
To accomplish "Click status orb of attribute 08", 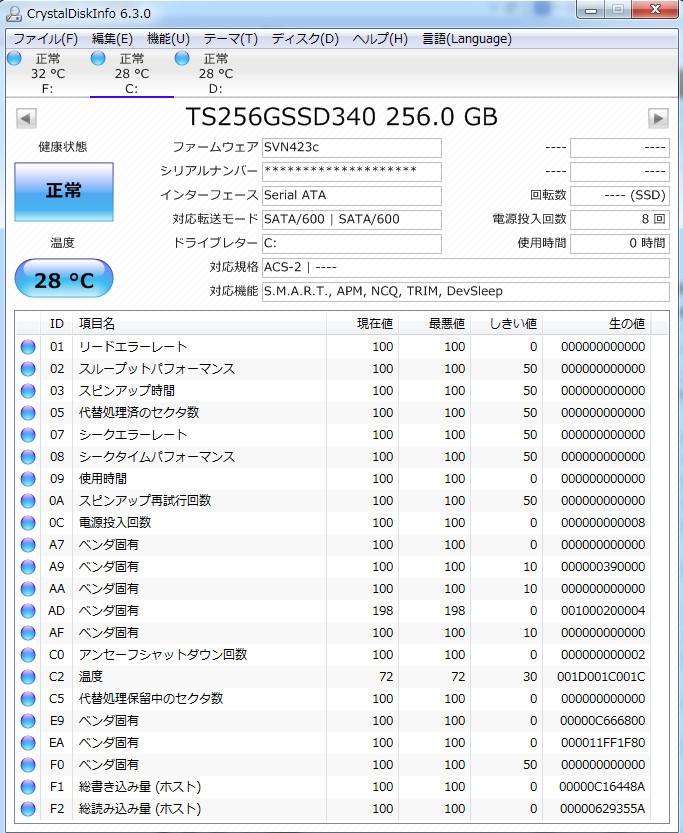I will (x=28, y=457).
